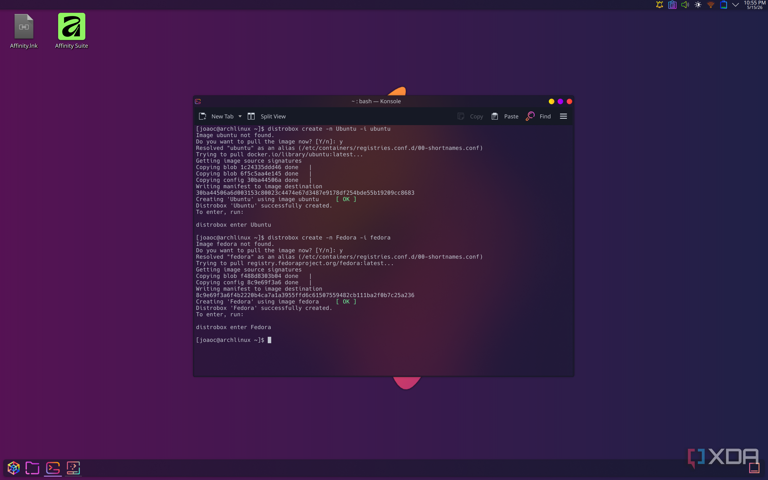
Task: Click 'distrobox create -n Ubuntu -i ubuntu' command line
Action: pos(329,129)
